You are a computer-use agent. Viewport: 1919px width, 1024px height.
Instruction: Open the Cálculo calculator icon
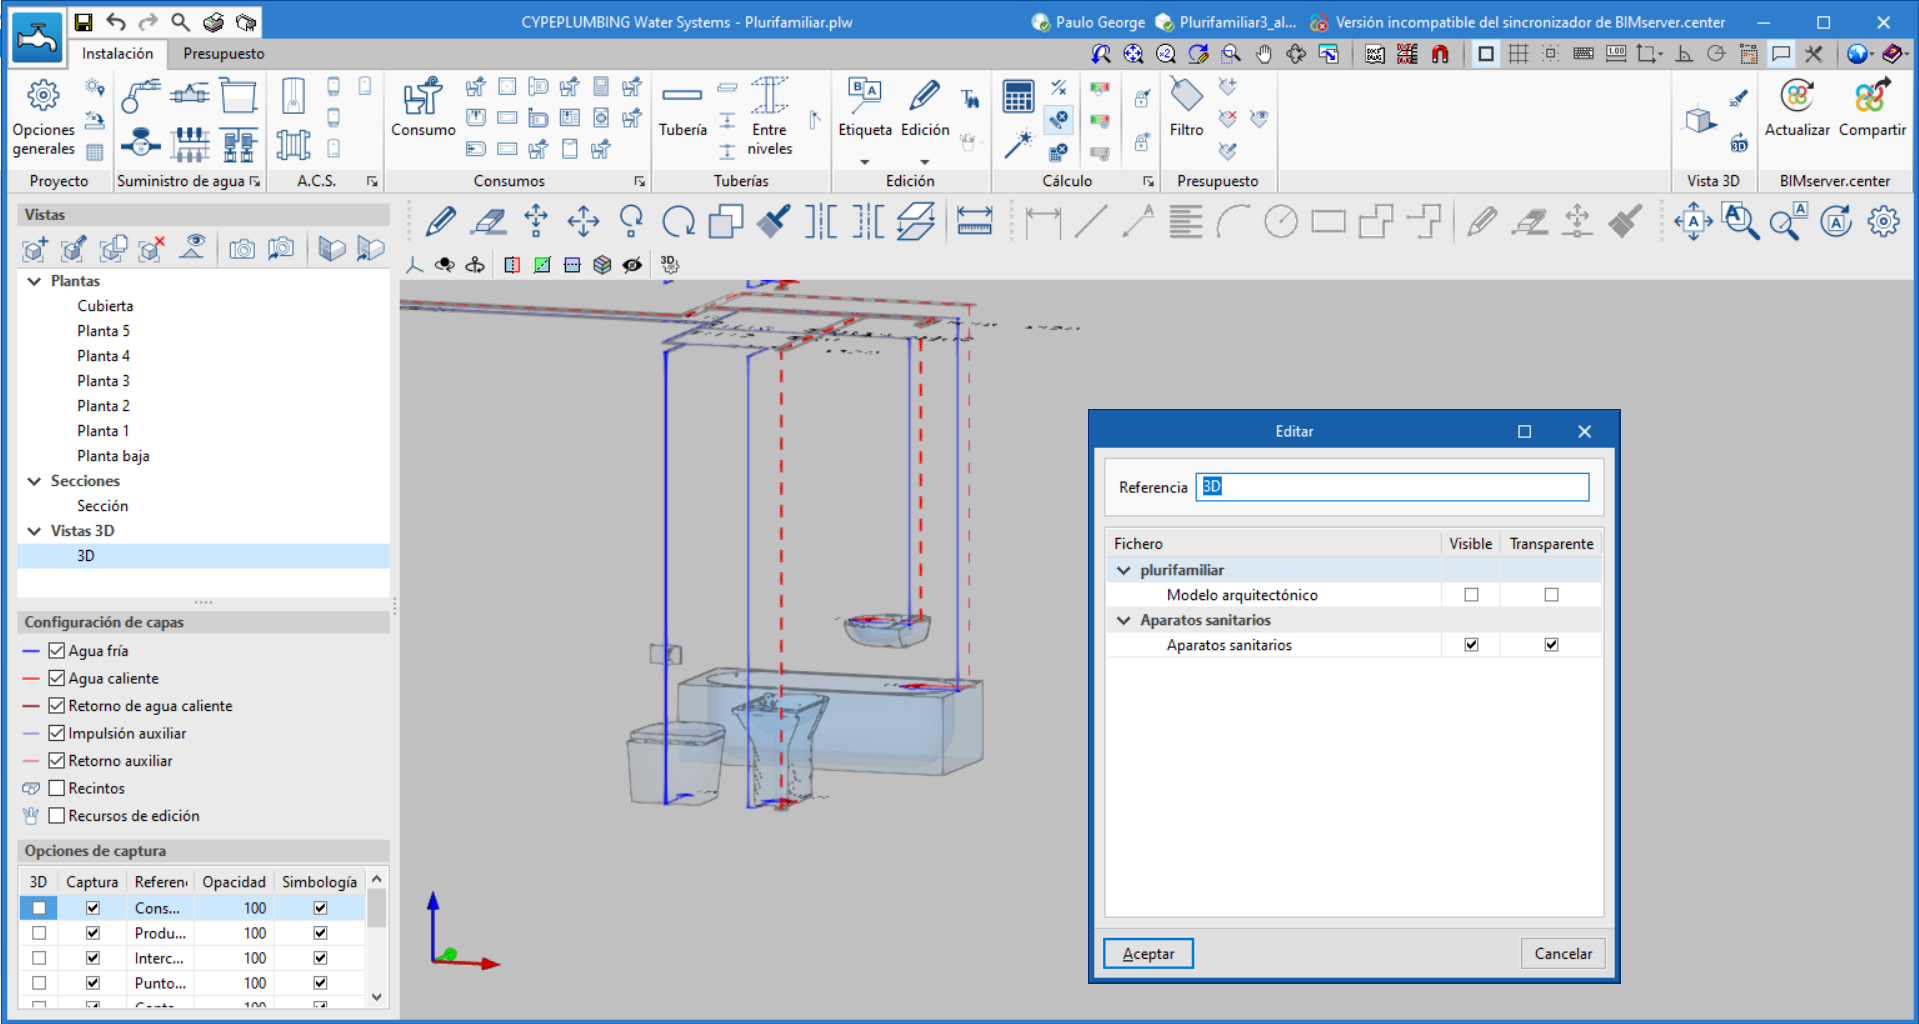(x=1018, y=97)
